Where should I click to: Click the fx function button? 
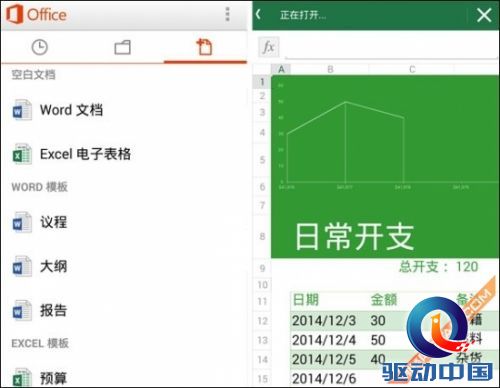coord(268,47)
